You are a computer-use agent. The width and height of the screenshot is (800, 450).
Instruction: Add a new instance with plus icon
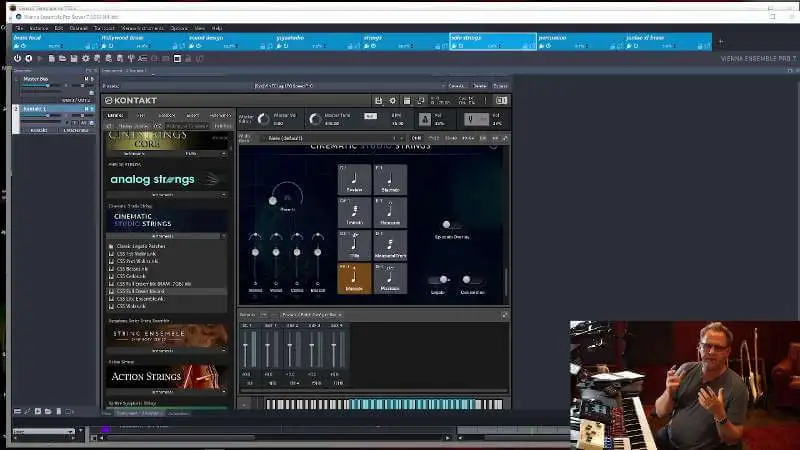[721, 42]
